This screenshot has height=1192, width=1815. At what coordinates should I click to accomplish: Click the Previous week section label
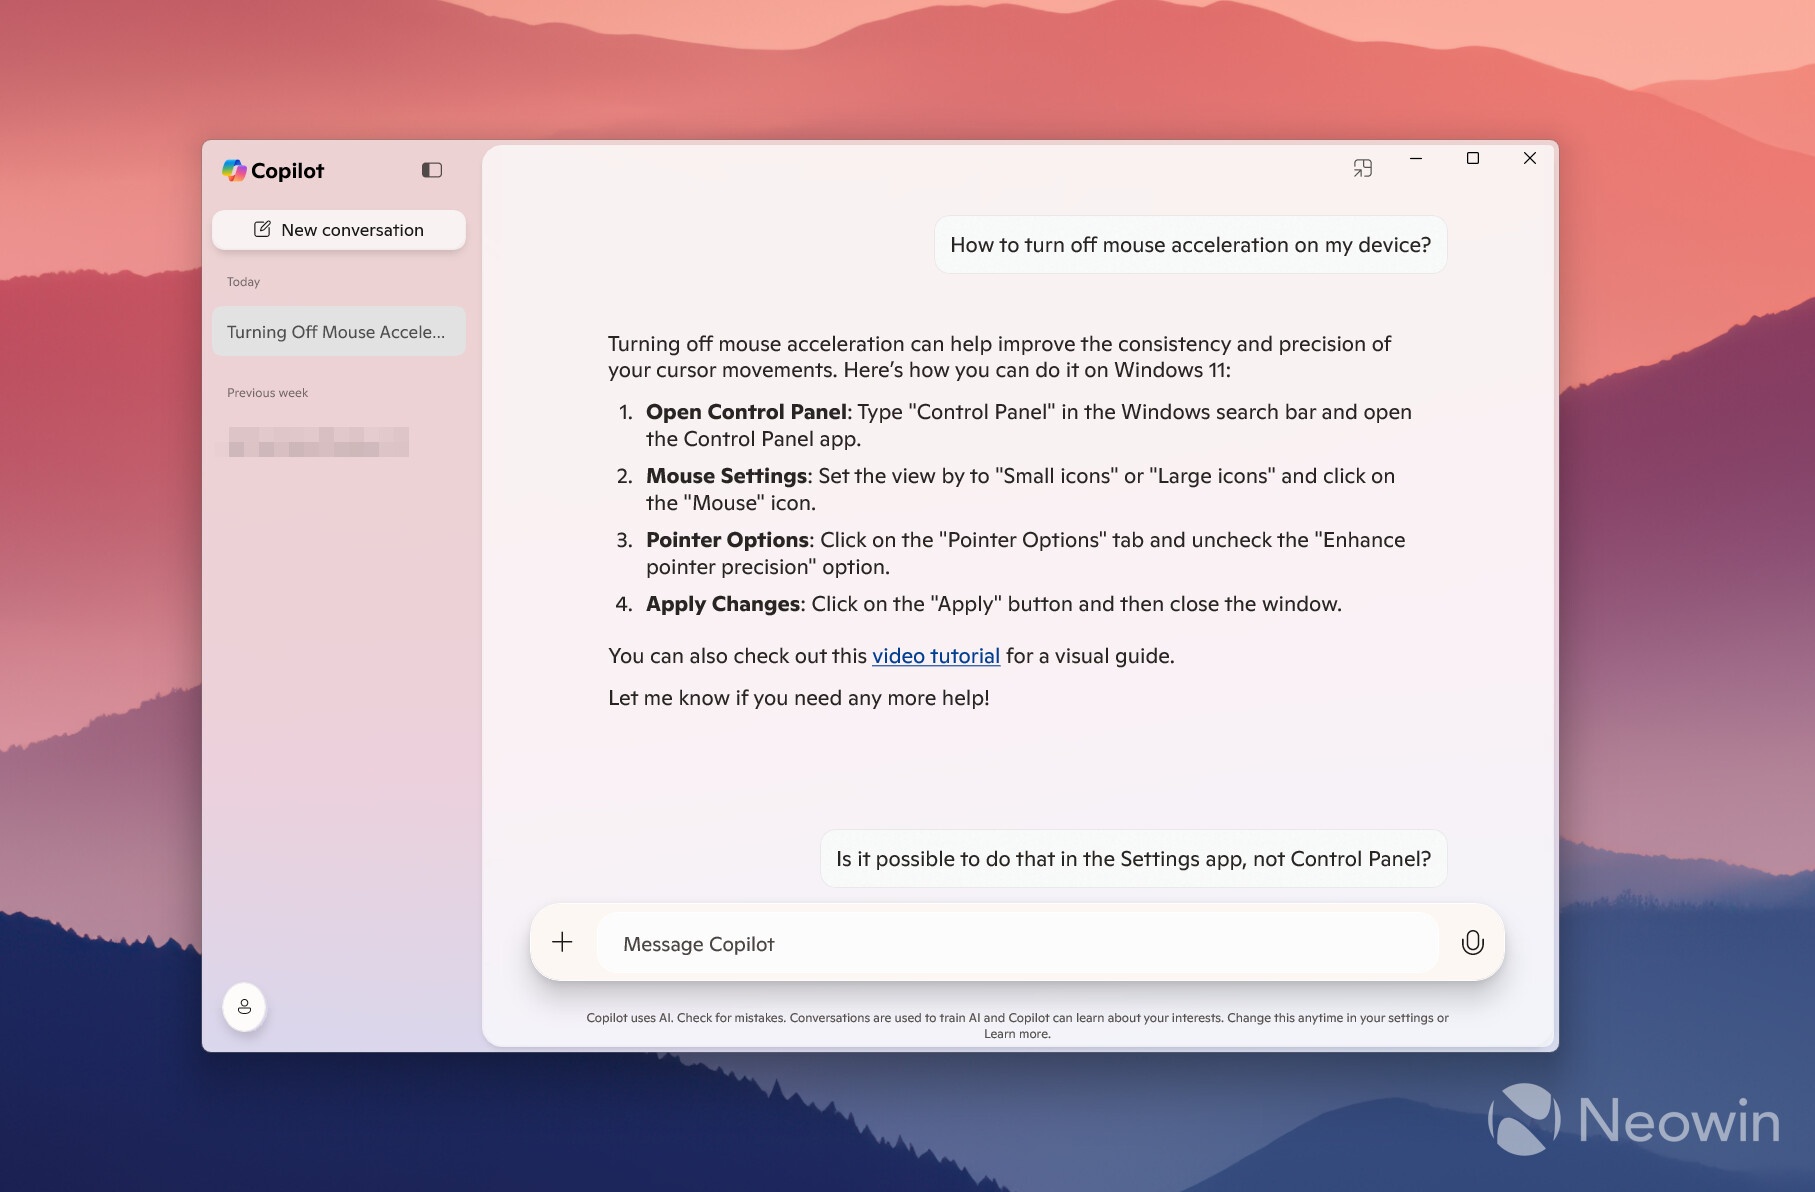[267, 393]
